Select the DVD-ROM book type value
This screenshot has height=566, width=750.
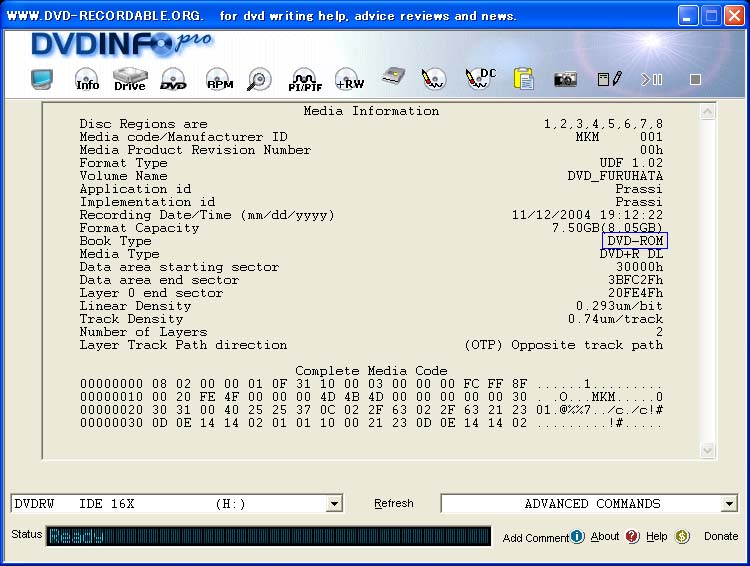click(635, 241)
